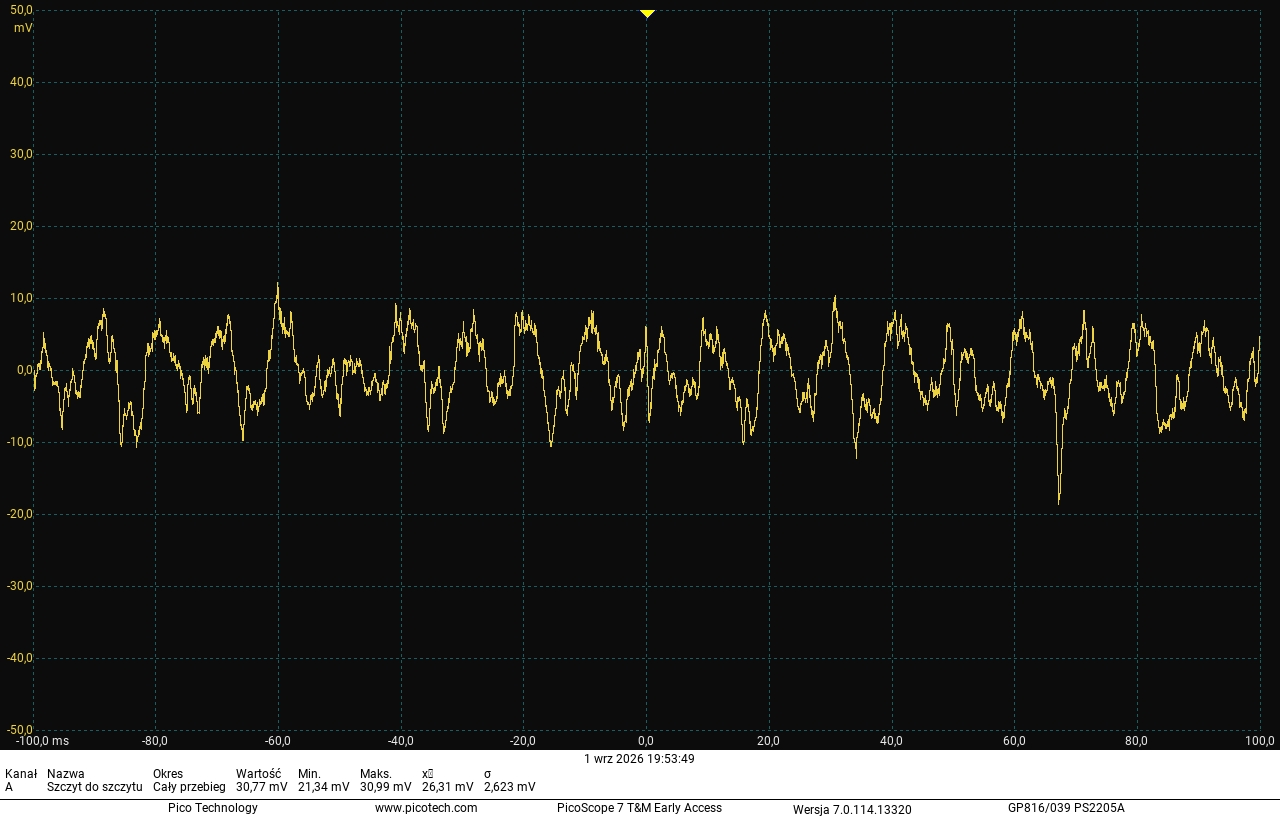
Task: Select the 21,34 mV minimum value
Action: click(x=324, y=787)
